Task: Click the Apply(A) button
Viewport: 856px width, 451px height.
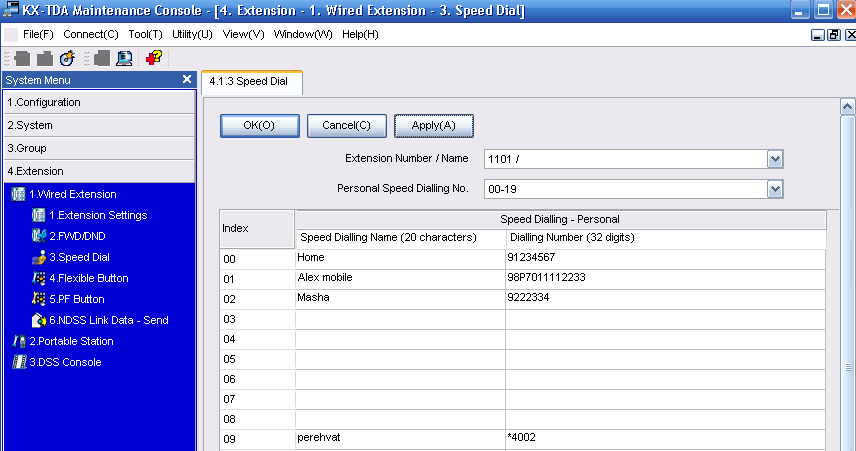Action: [433, 126]
